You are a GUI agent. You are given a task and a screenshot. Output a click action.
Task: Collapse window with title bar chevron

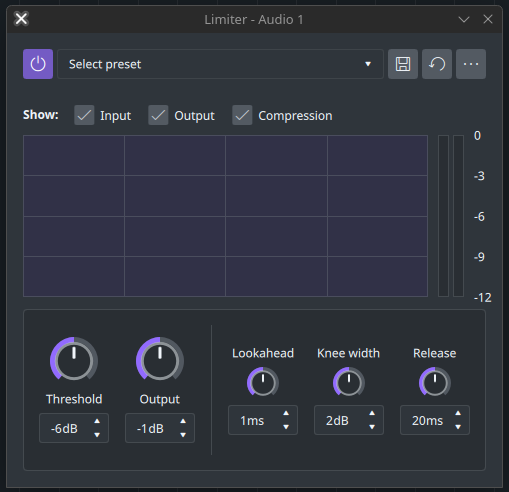pos(464,19)
